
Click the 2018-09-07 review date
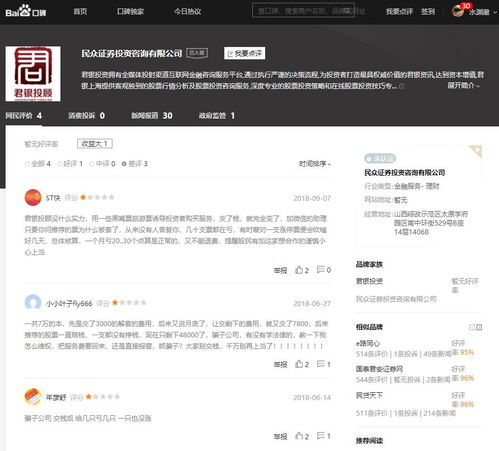tap(312, 198)
